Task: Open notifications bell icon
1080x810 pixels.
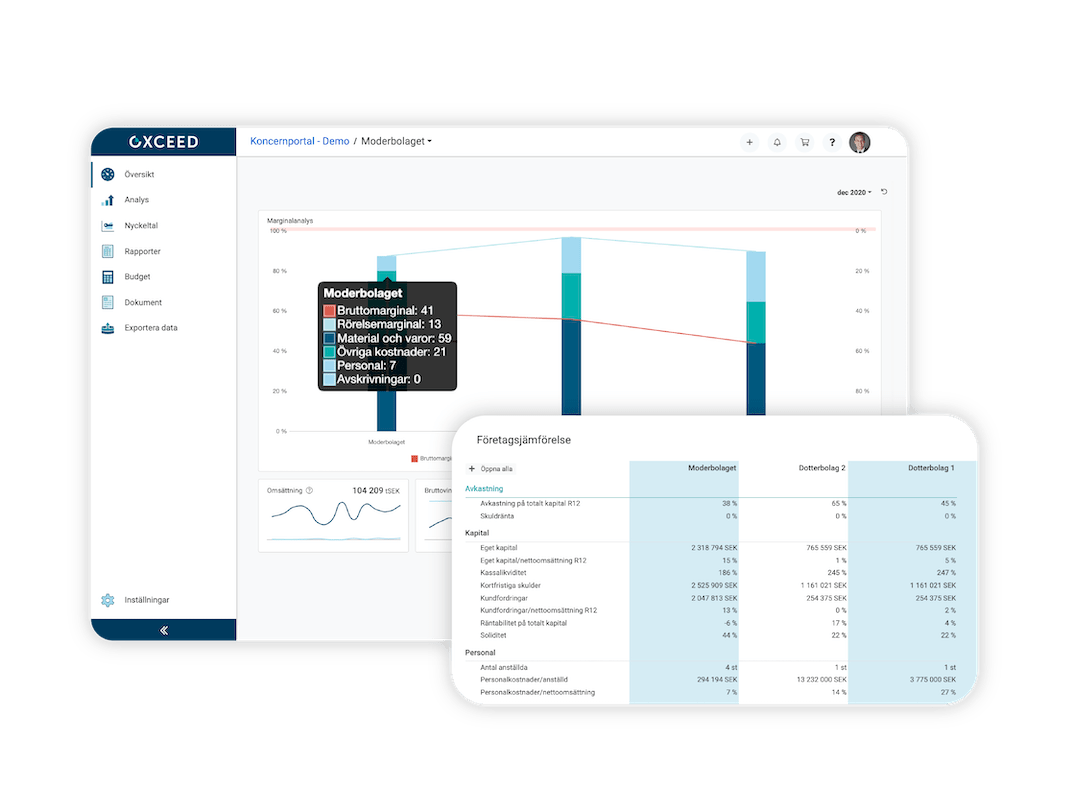Action: coord(777,142)
